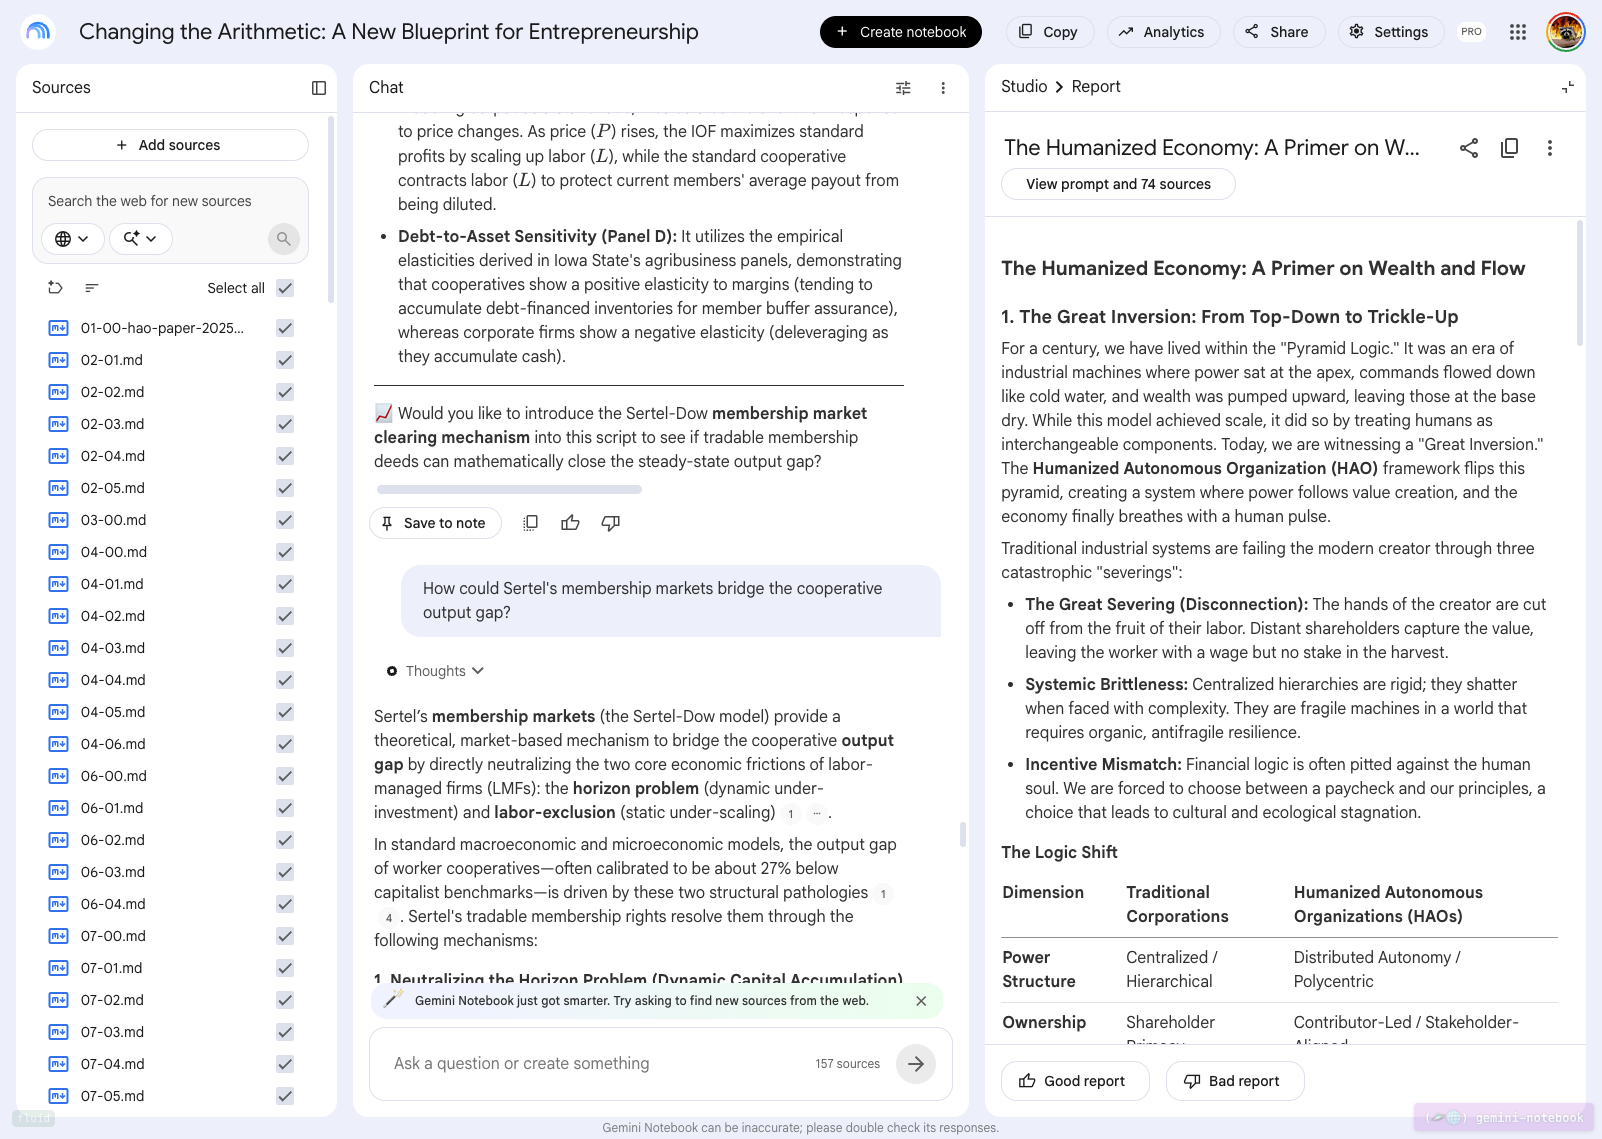This screenshot has width=1602, height=1139.
Task: Click the Sources panel scrollbar
Action: coord(331,210)
